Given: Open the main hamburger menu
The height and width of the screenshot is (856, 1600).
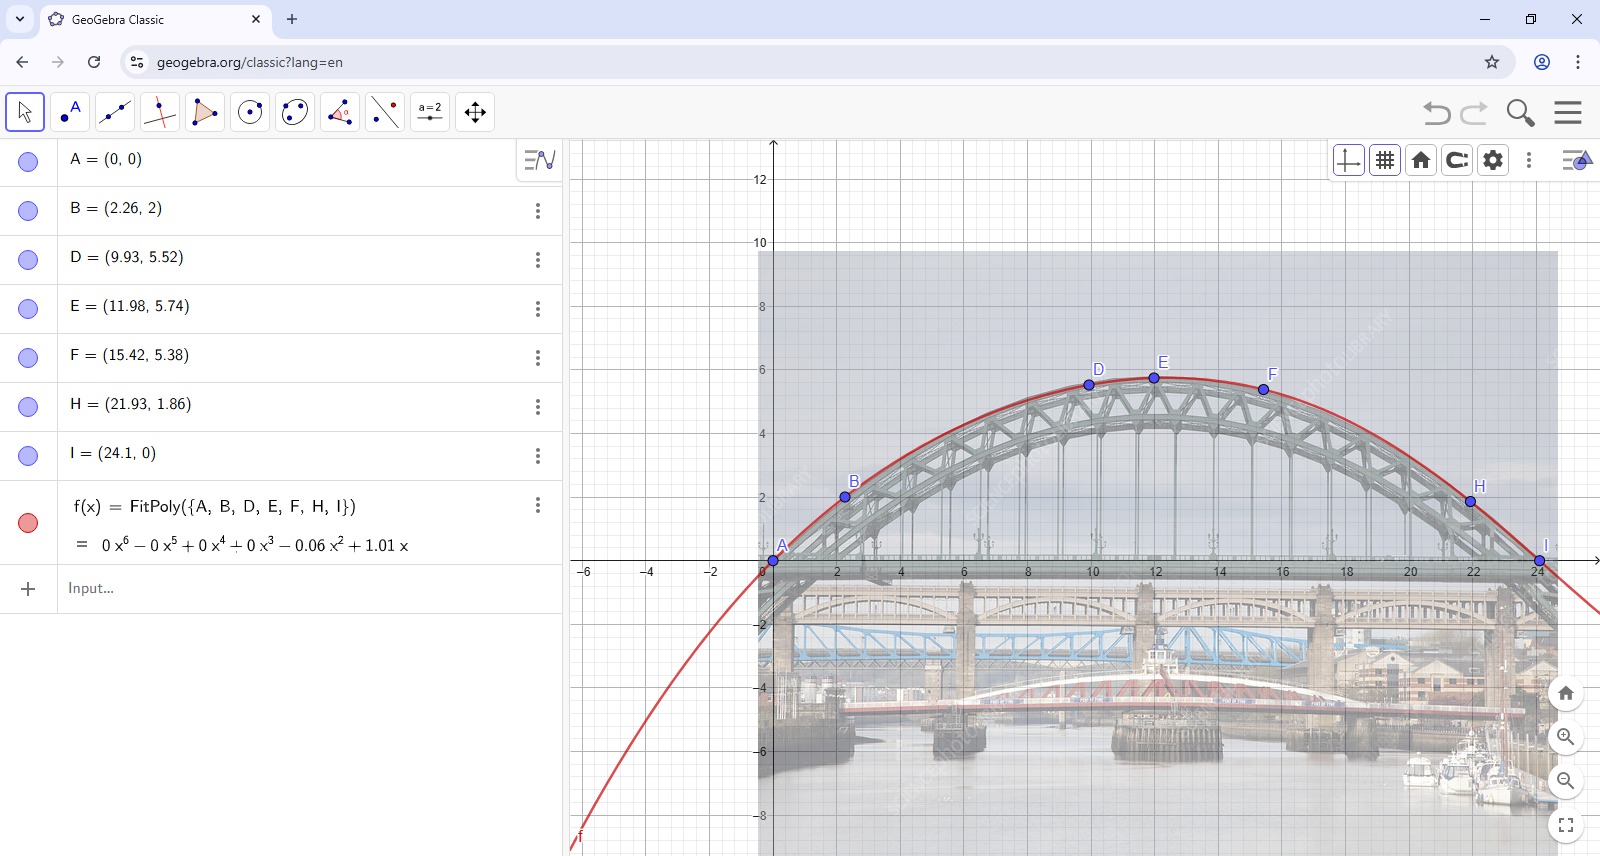Looking at the screenshot, I should click(1568, 113).
